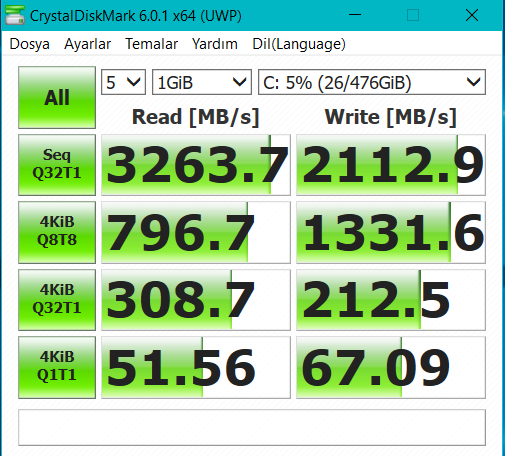Click the Seq read result 3263.7
The image size is (505, 456).
pyautogui.click(x=196, y=165)
